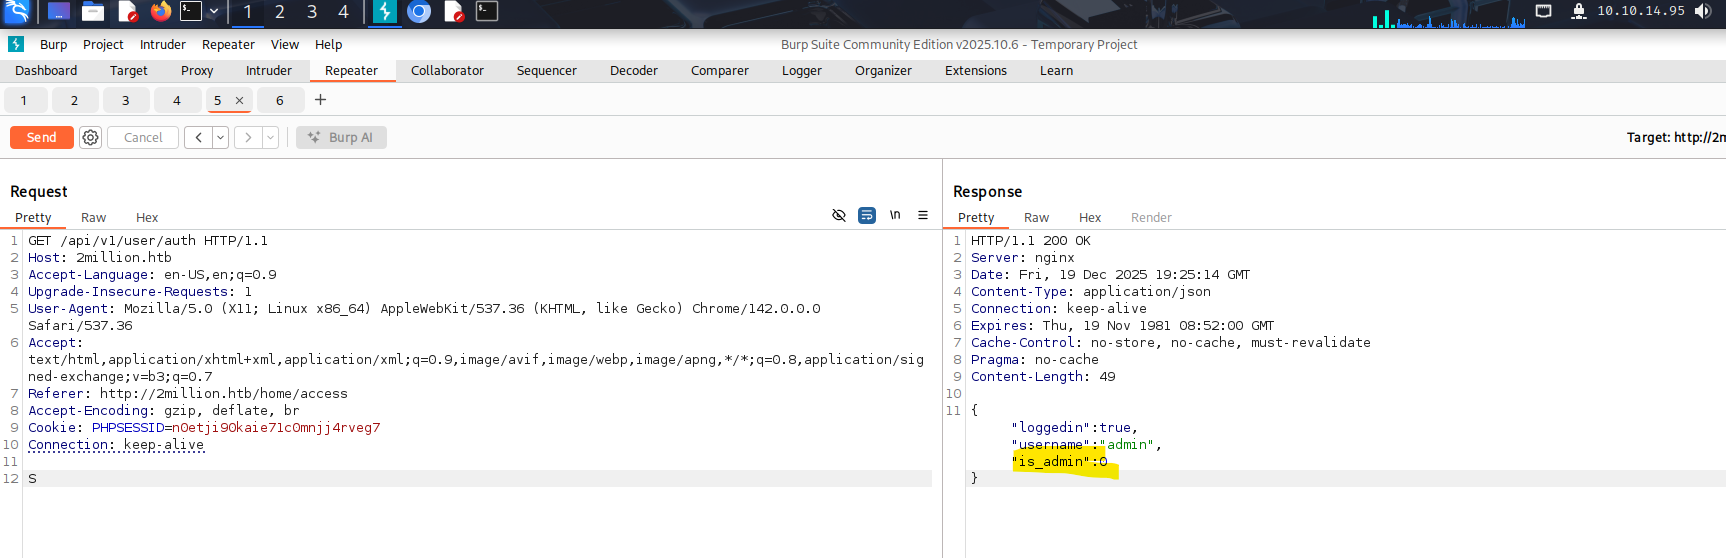This screenshot has height=558, width=1726.
Task: Open Chromium browser in the taskbar
Action: coord(419,12)
